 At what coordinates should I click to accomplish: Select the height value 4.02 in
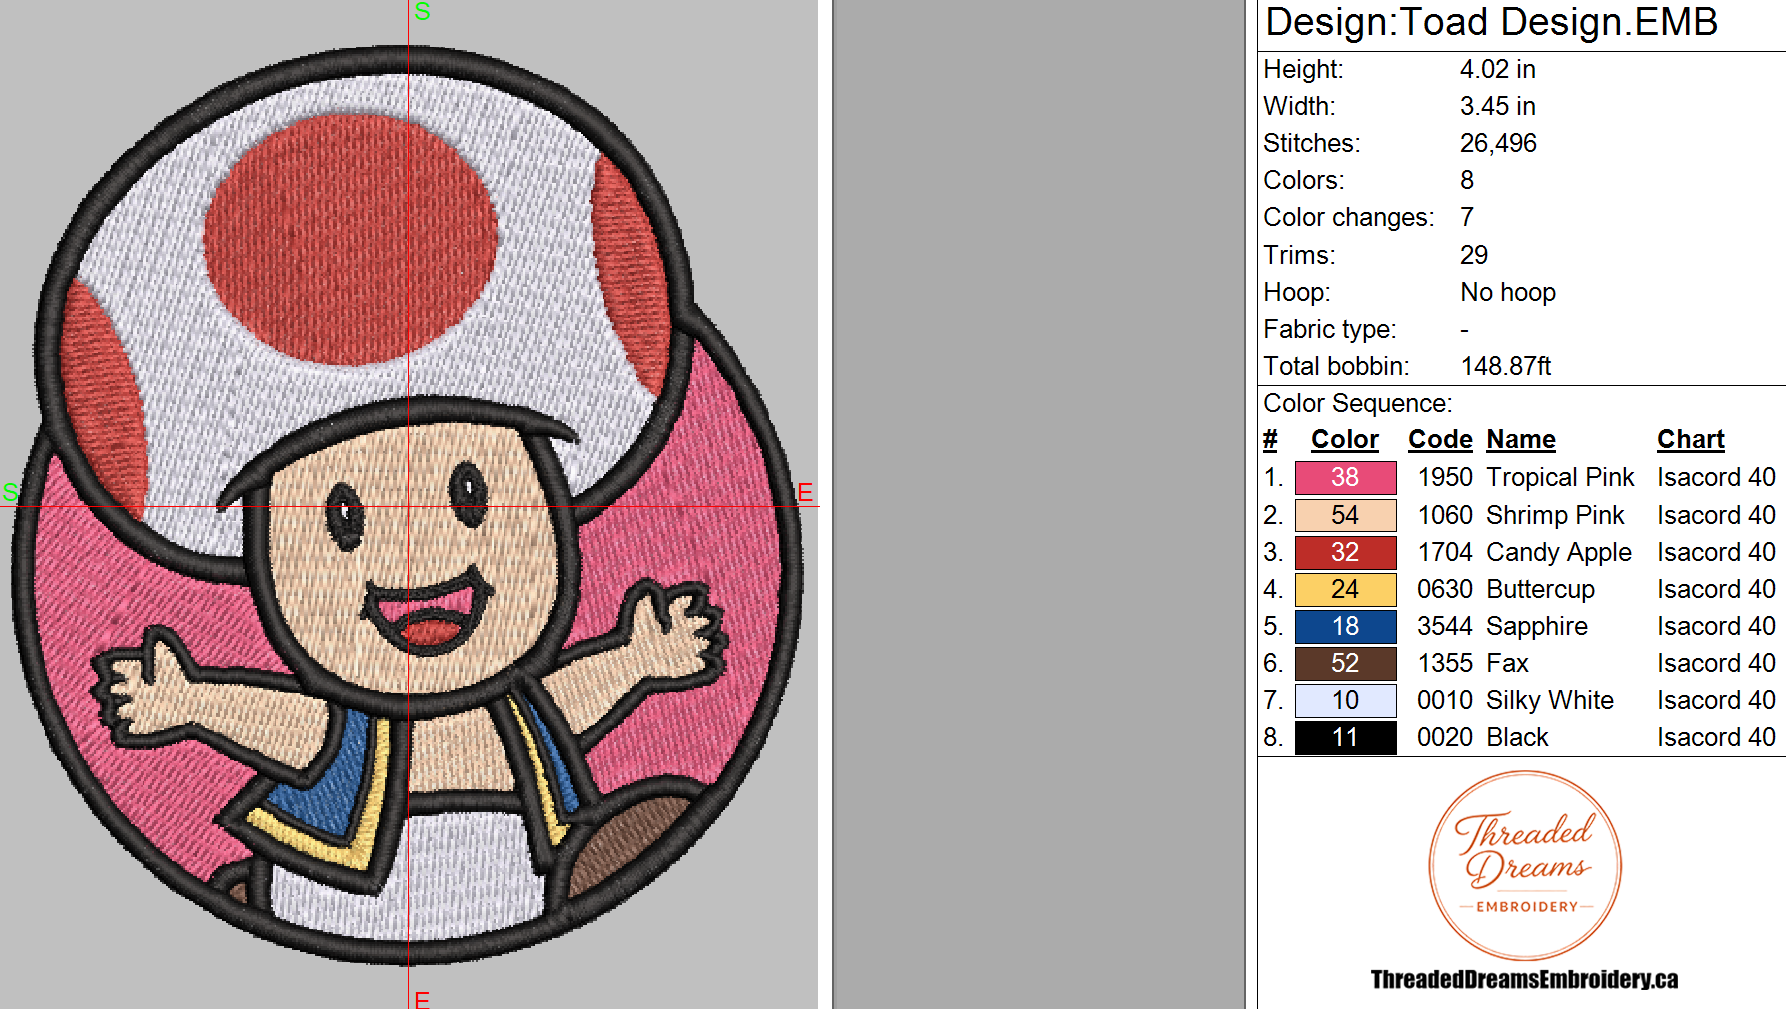(x=1497, y=69)
